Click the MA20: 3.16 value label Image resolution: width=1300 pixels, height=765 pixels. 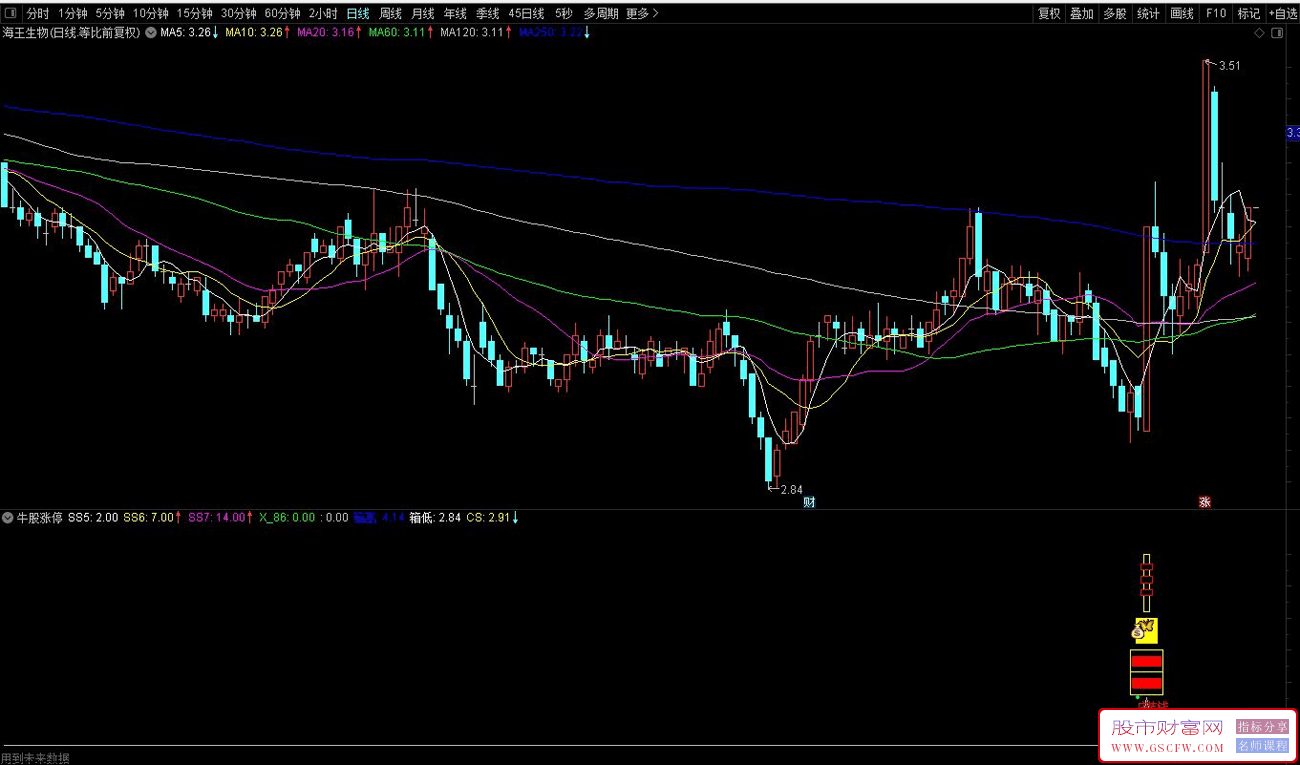tap(326, 33)
